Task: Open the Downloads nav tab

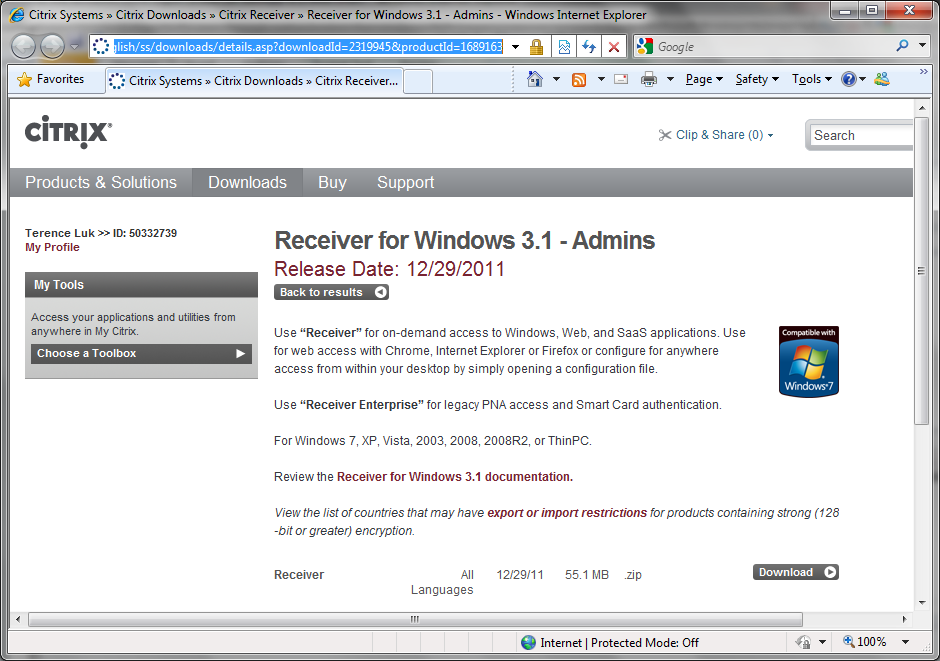Action: tap(247, 182)
